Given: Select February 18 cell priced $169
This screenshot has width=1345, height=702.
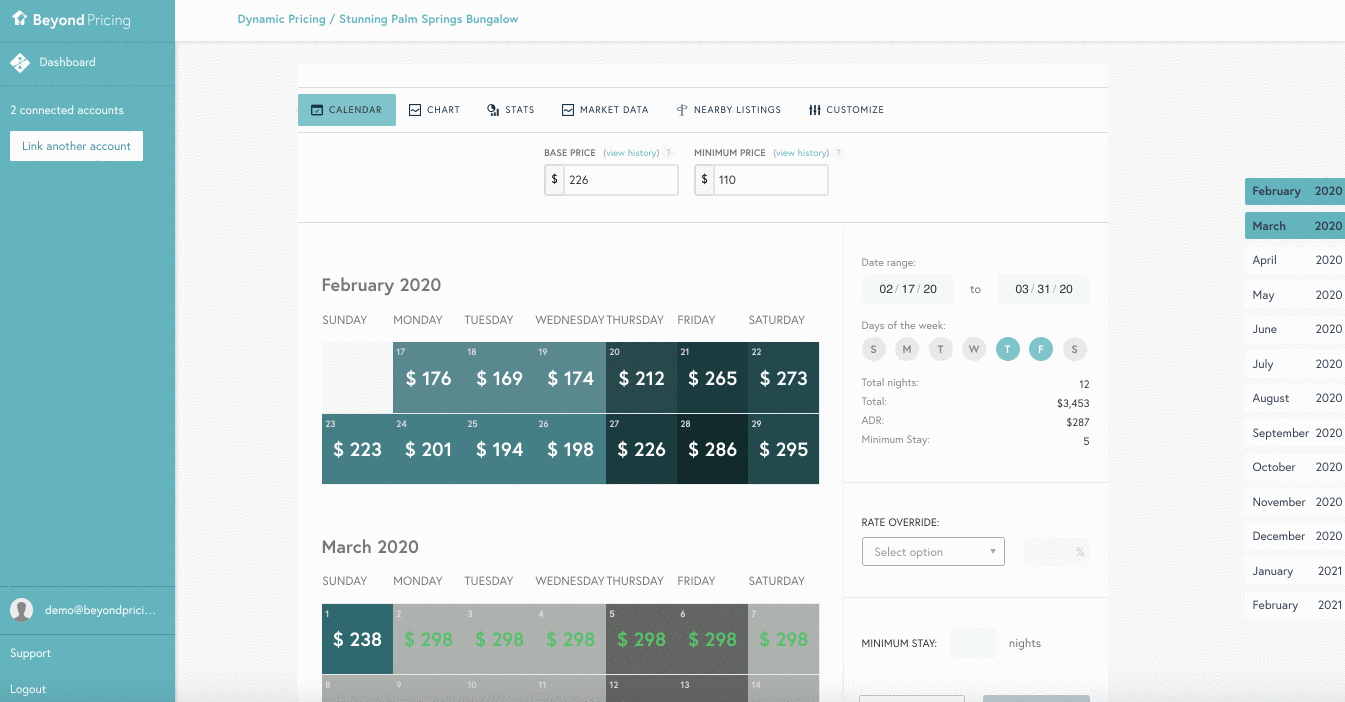Looking at the screenshot, I should (x=499, y=378).
